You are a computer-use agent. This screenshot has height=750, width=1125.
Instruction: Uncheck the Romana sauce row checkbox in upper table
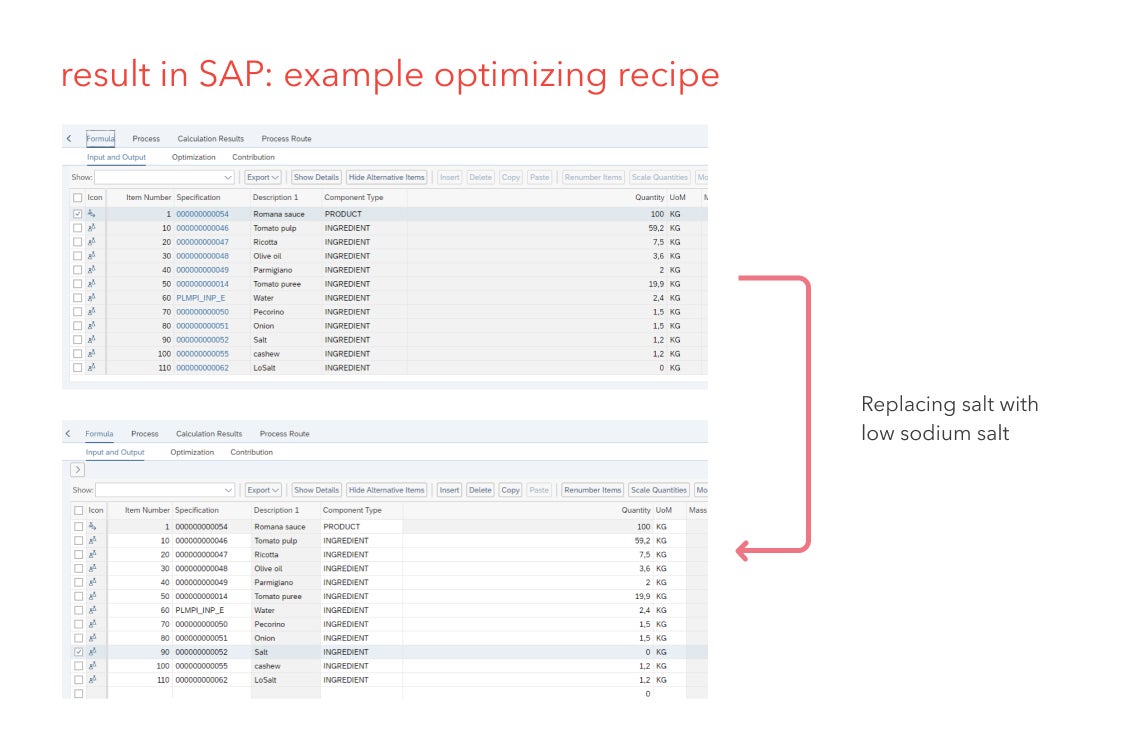pos(78,214)
